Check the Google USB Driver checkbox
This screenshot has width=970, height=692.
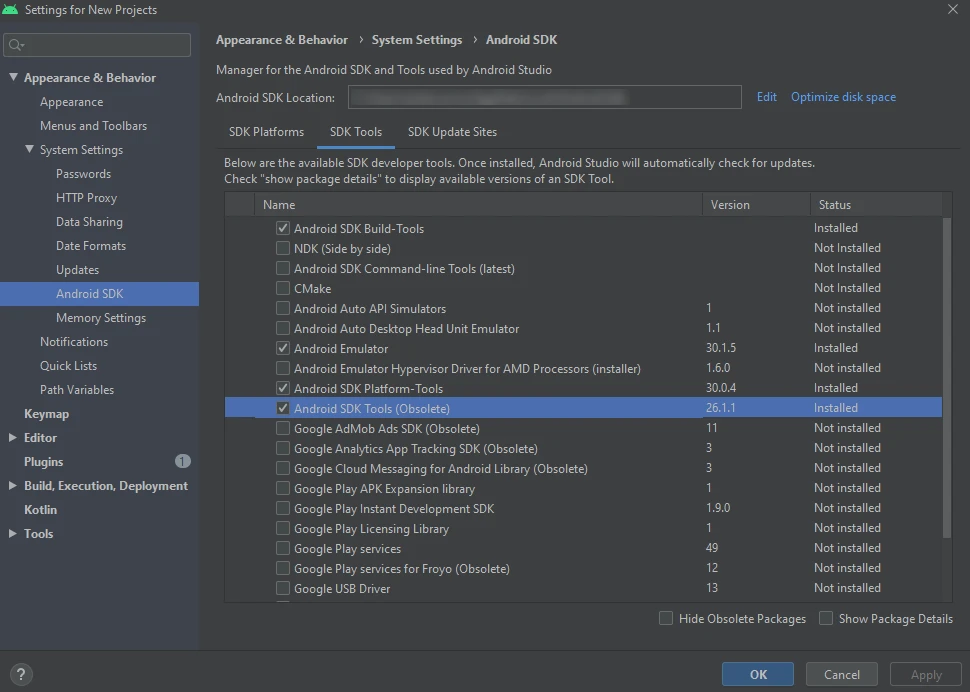tap(283, 589)
